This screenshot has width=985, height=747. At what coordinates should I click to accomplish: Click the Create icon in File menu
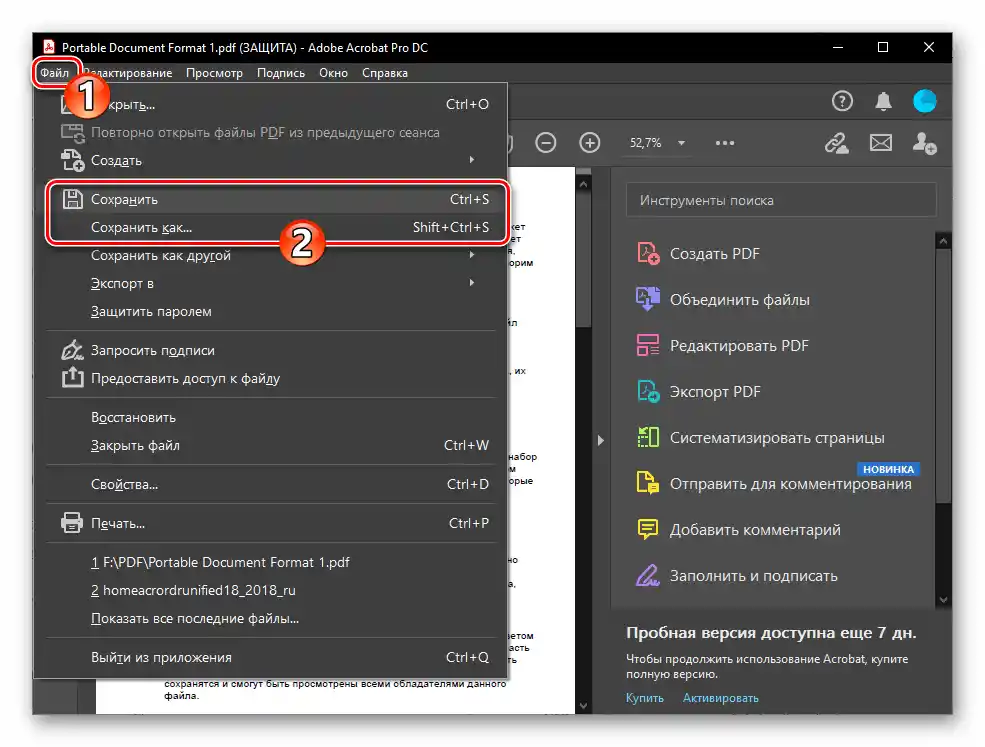pos(72,160)
